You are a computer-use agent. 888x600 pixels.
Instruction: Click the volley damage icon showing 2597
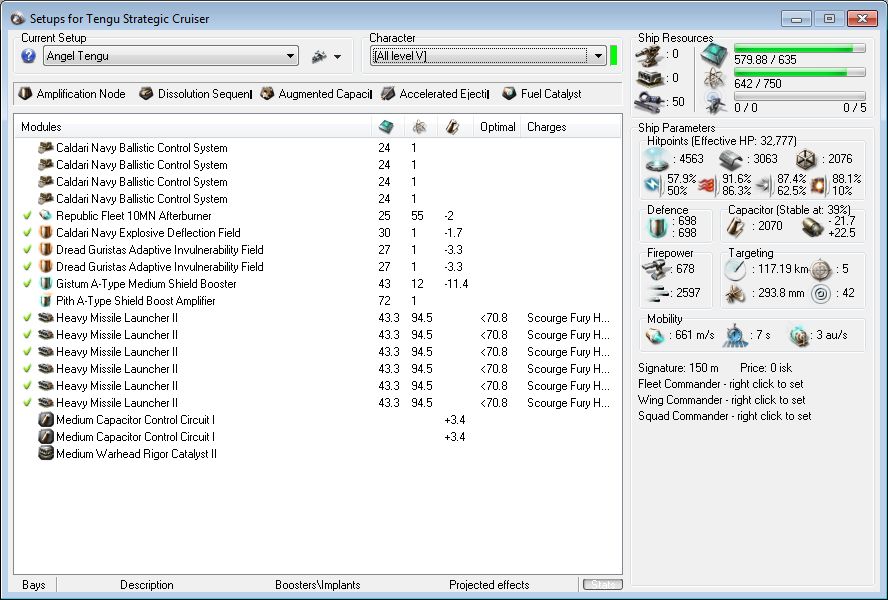(657, 293)
